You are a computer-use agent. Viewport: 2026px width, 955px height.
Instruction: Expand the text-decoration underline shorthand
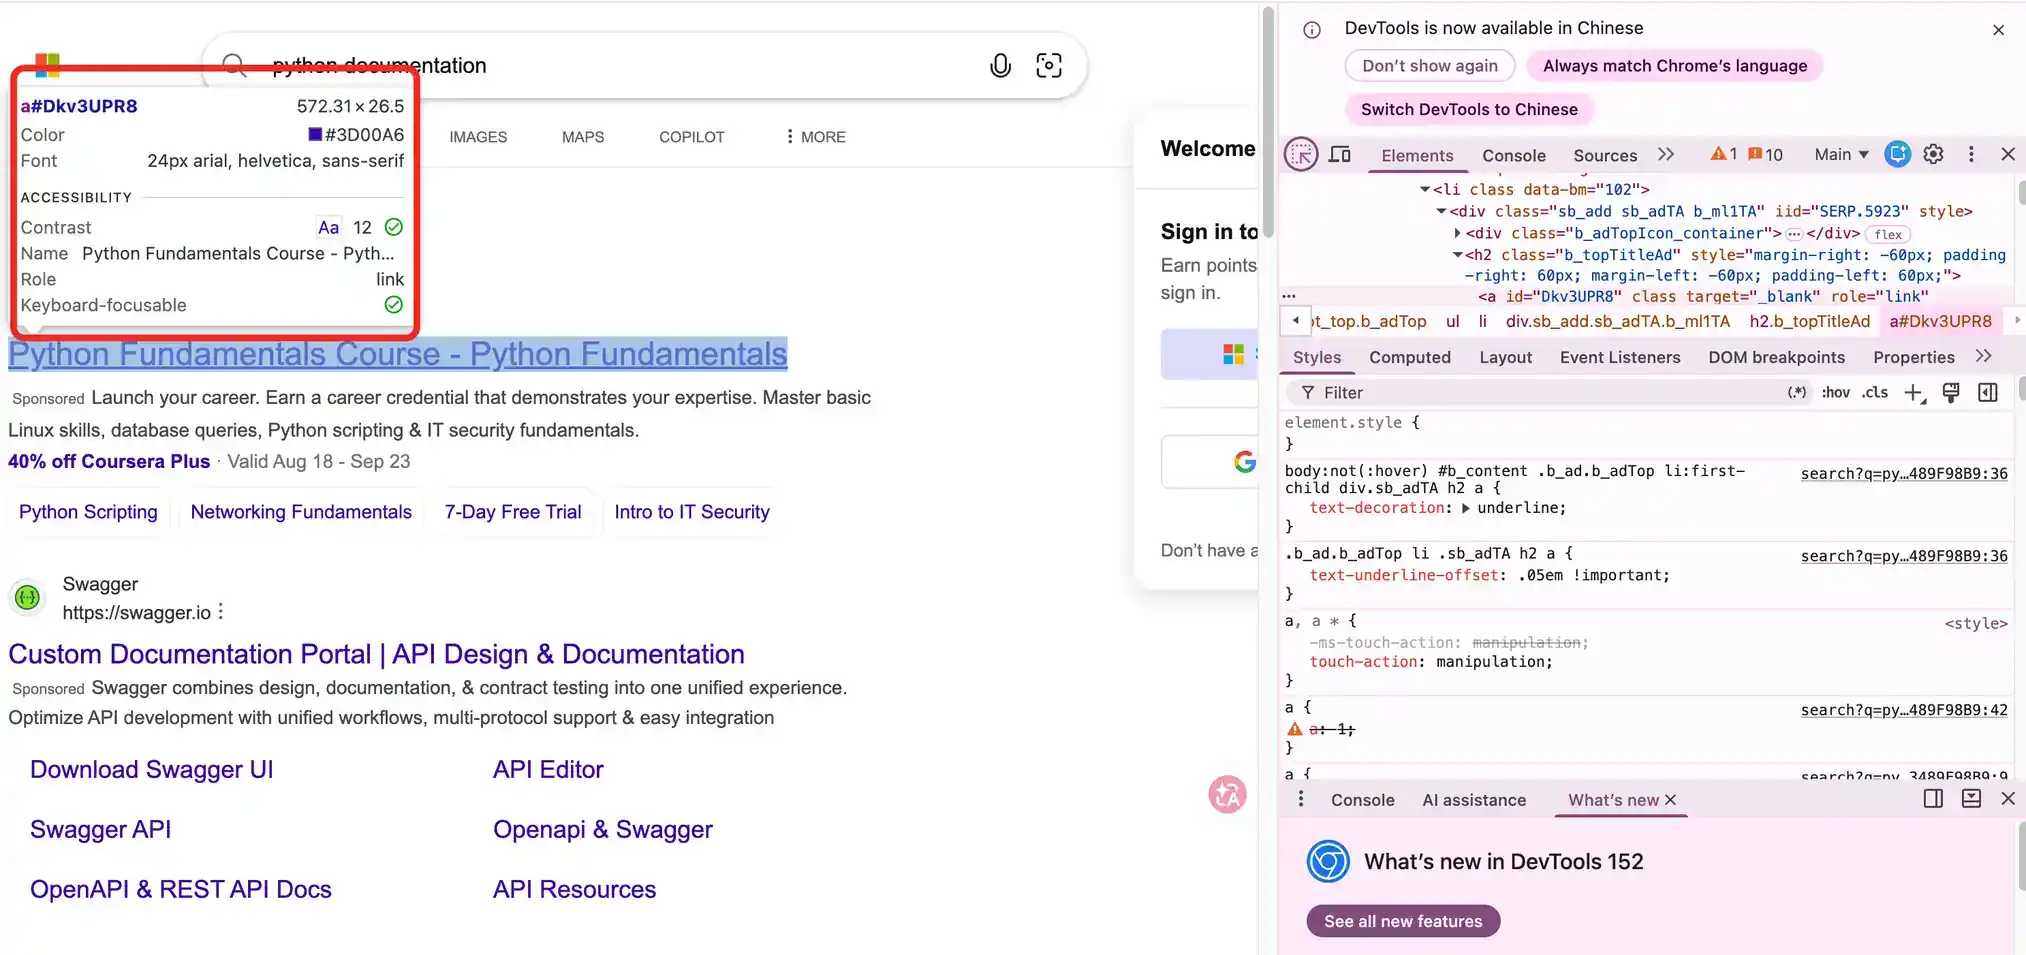tap(1465, 508)
